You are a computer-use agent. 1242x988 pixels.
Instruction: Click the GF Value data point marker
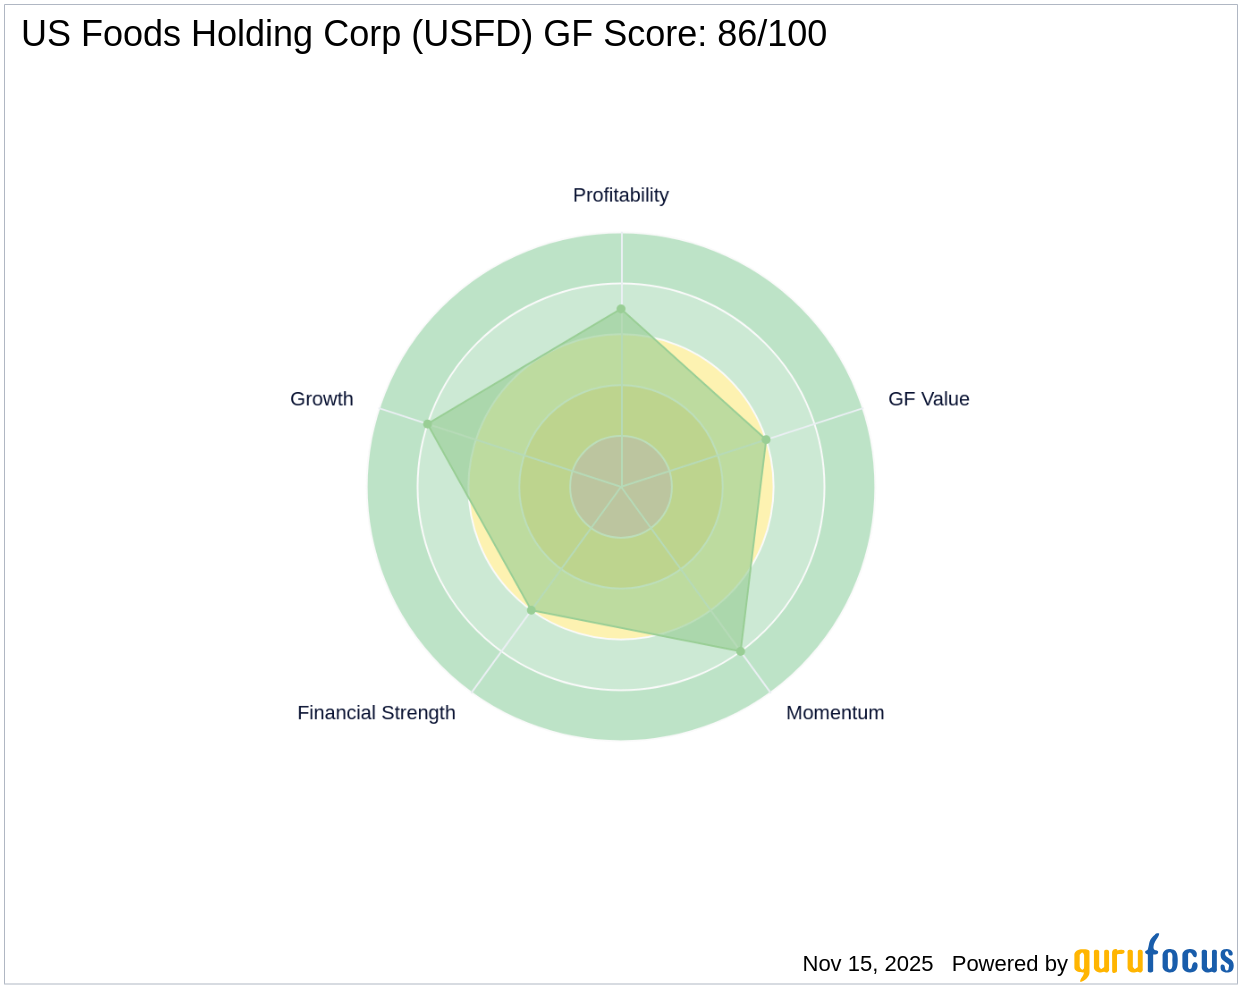[766, 439]
